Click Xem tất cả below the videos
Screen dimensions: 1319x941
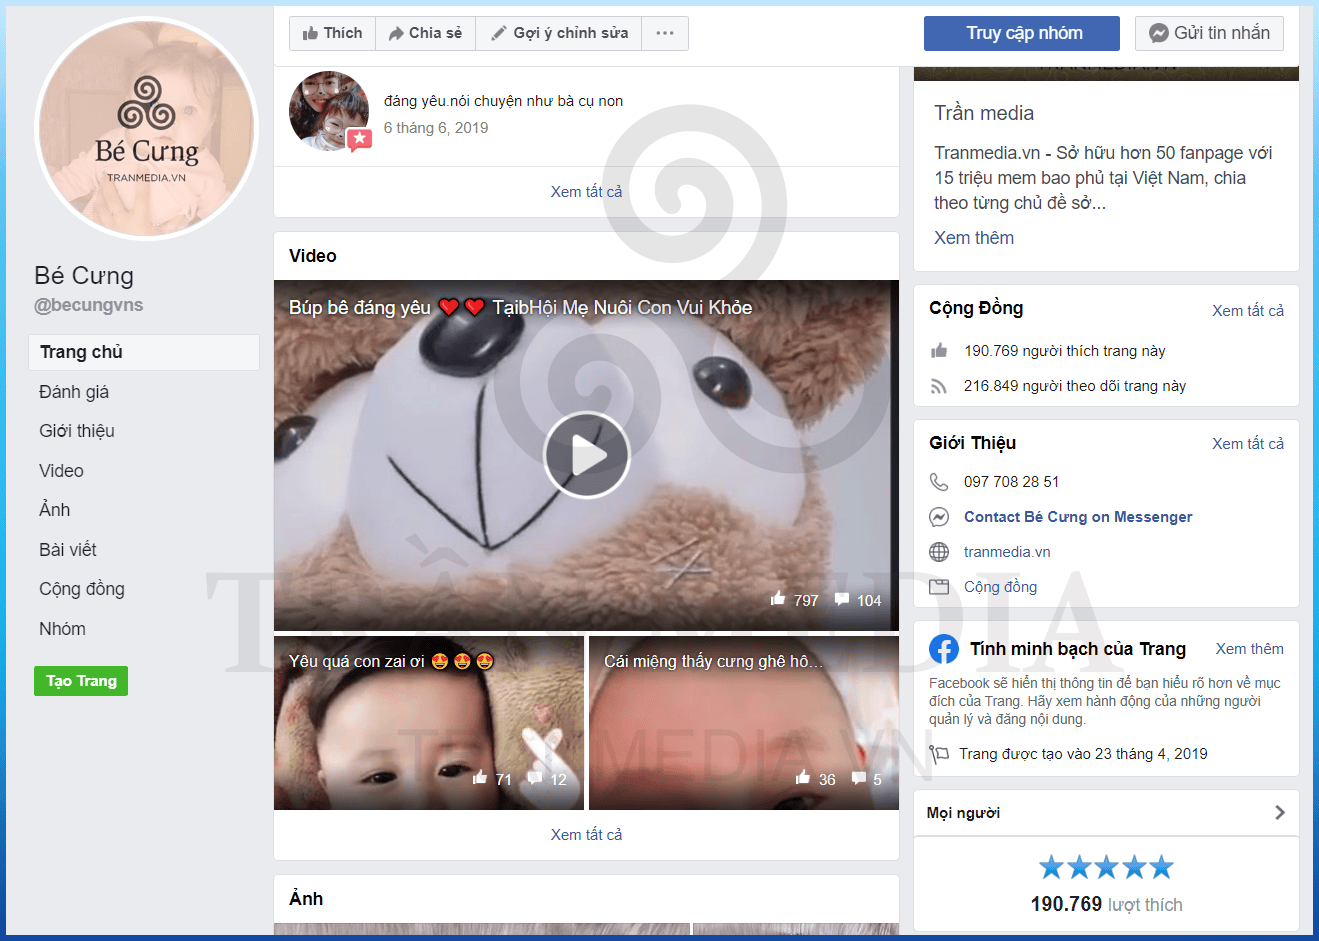click(586, 835)
